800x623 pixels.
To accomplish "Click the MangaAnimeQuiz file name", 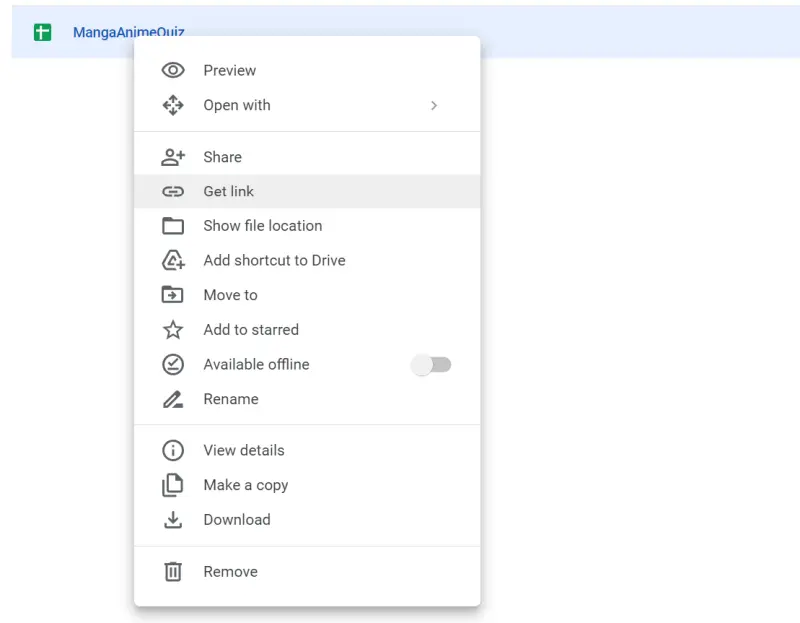I will tap(129, 32).
